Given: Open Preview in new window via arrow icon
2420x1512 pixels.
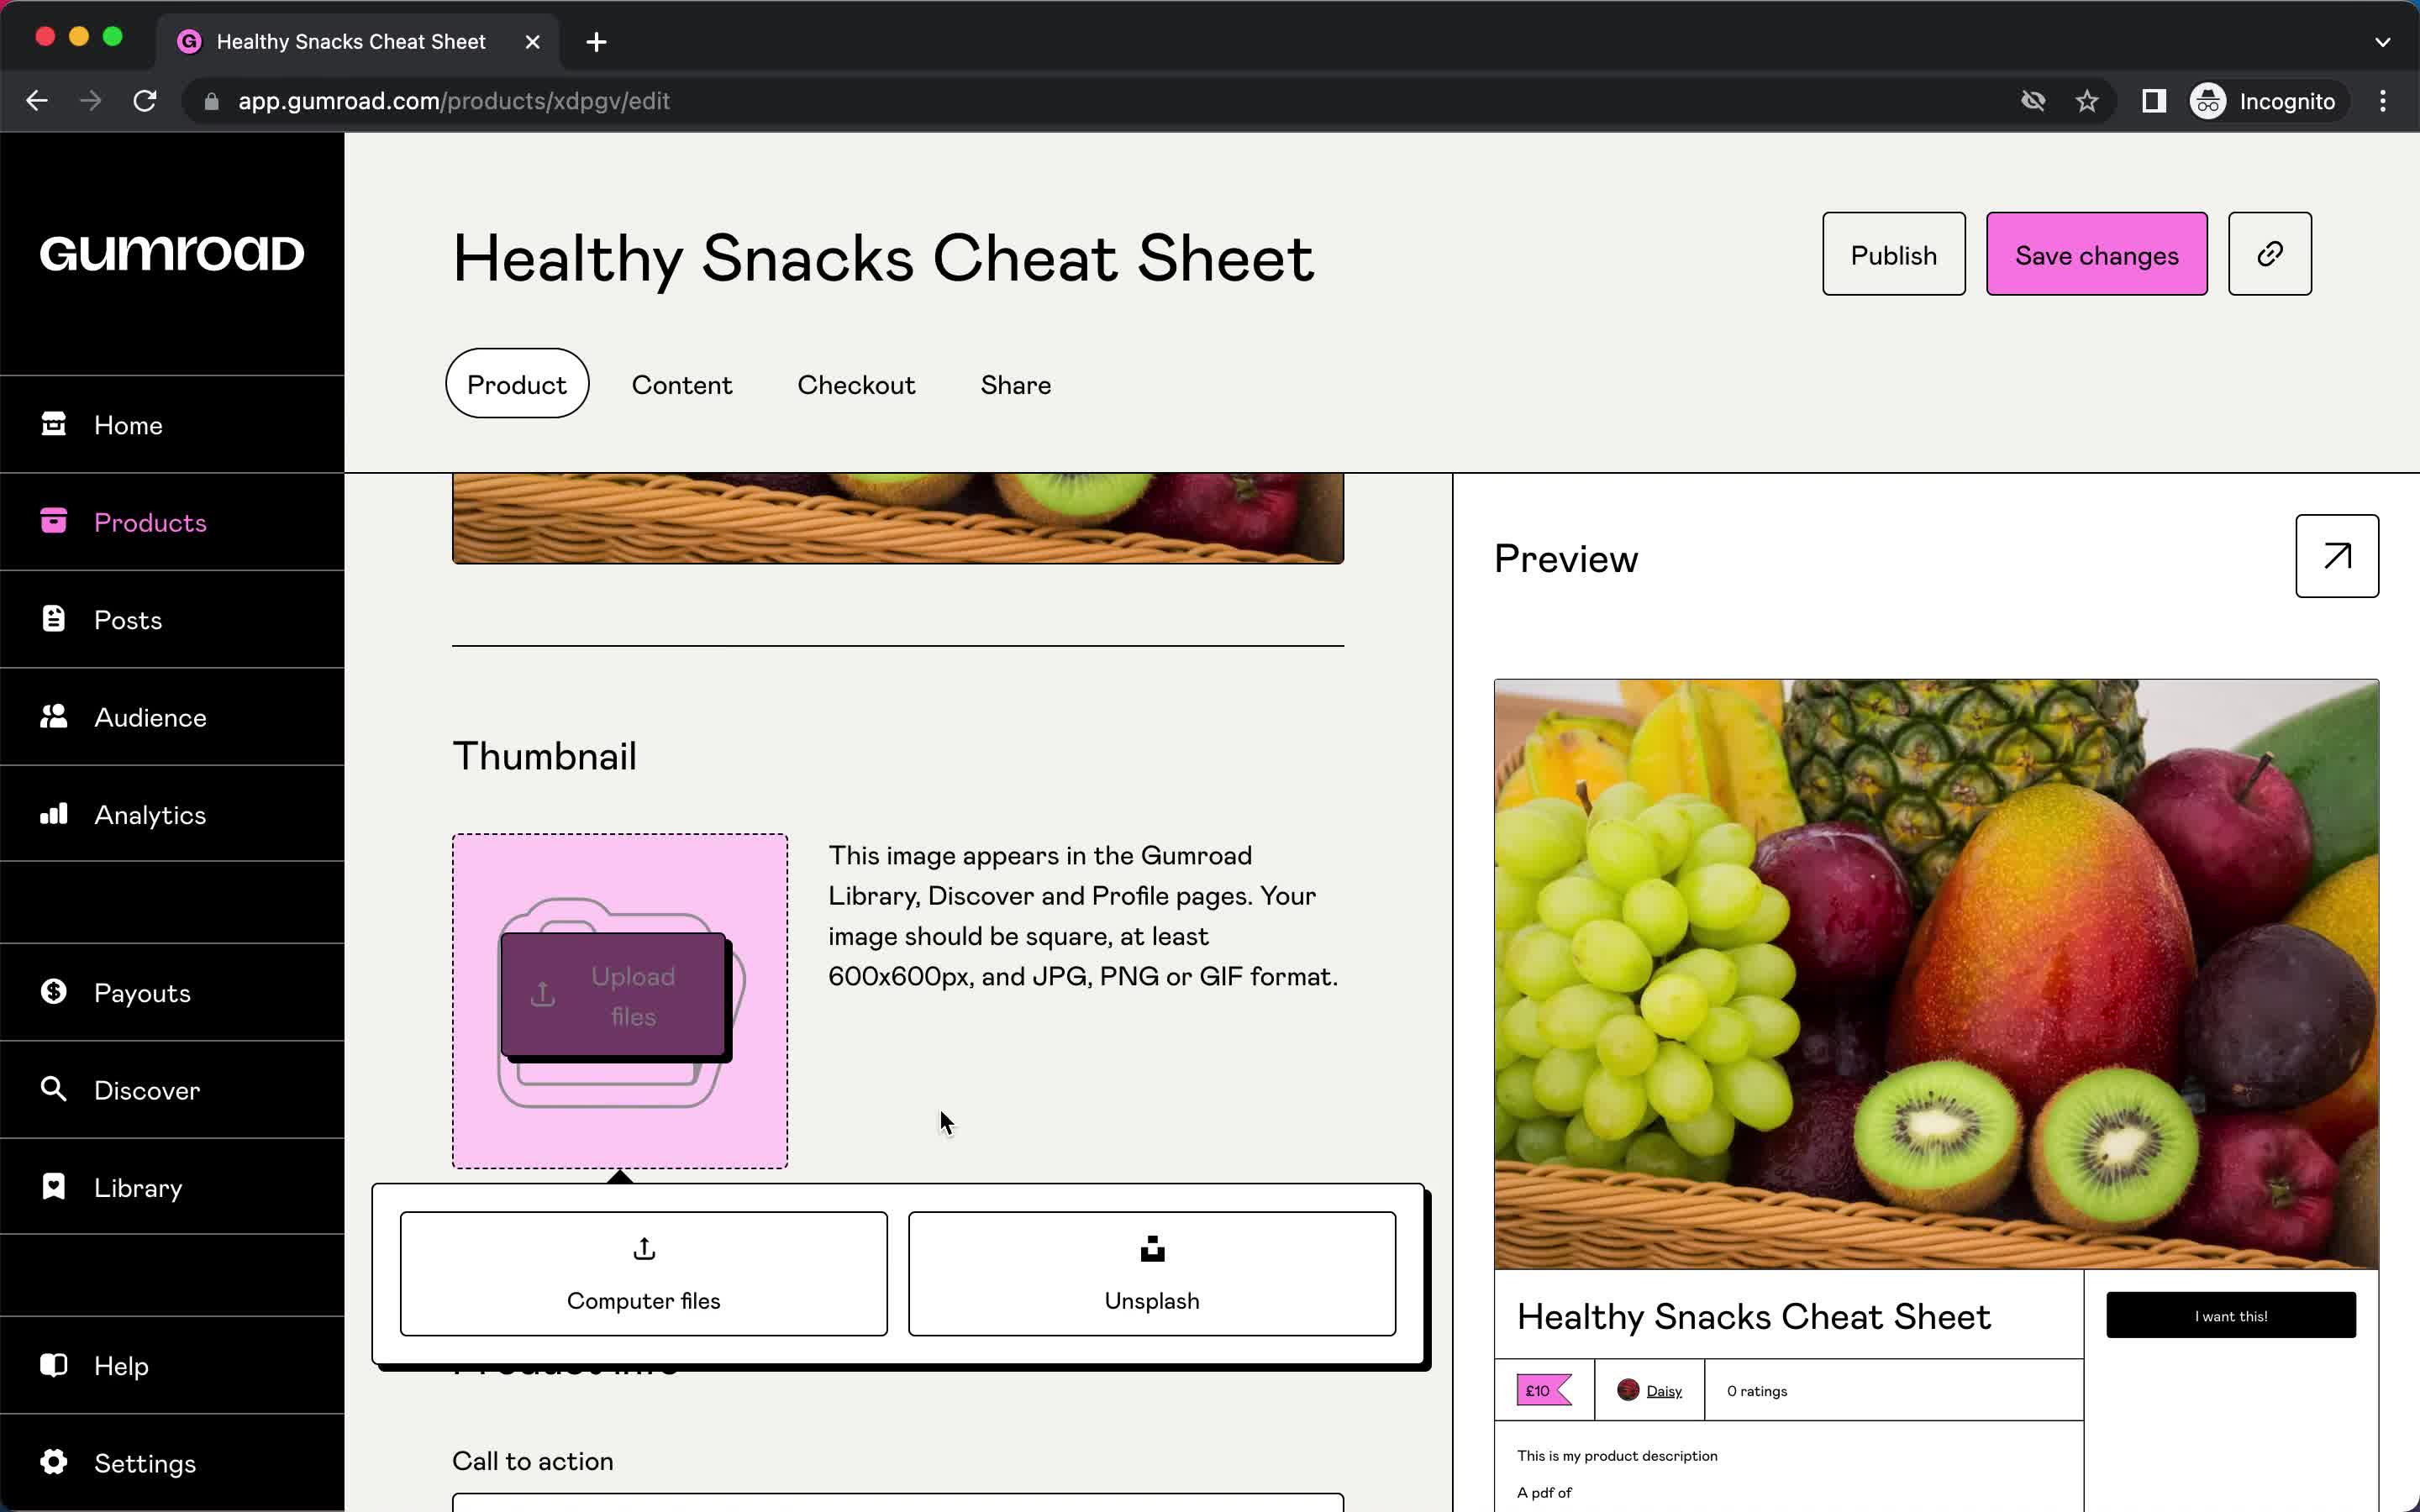Looking at the screenshot, I should click(2336, 556).
